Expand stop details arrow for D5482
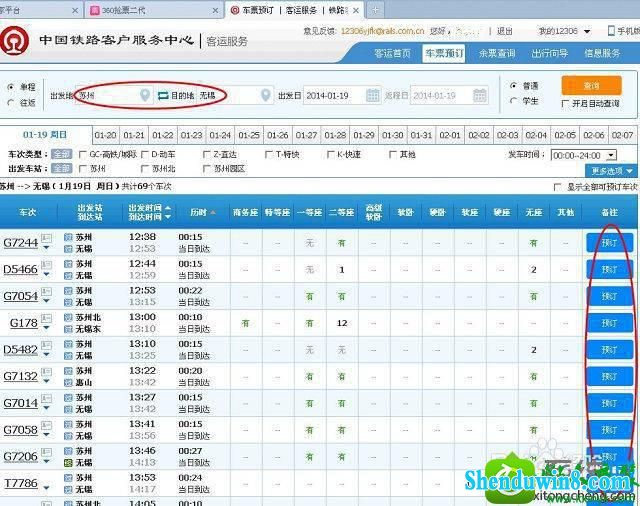 (x=47, y=355)
